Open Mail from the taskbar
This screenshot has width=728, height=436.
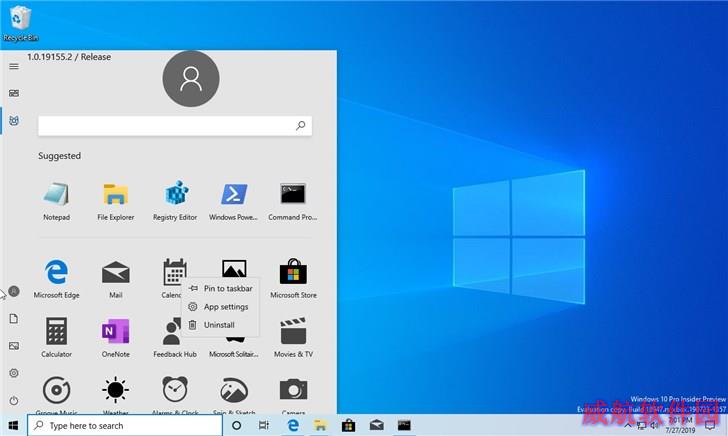click(x=377, y=425)
